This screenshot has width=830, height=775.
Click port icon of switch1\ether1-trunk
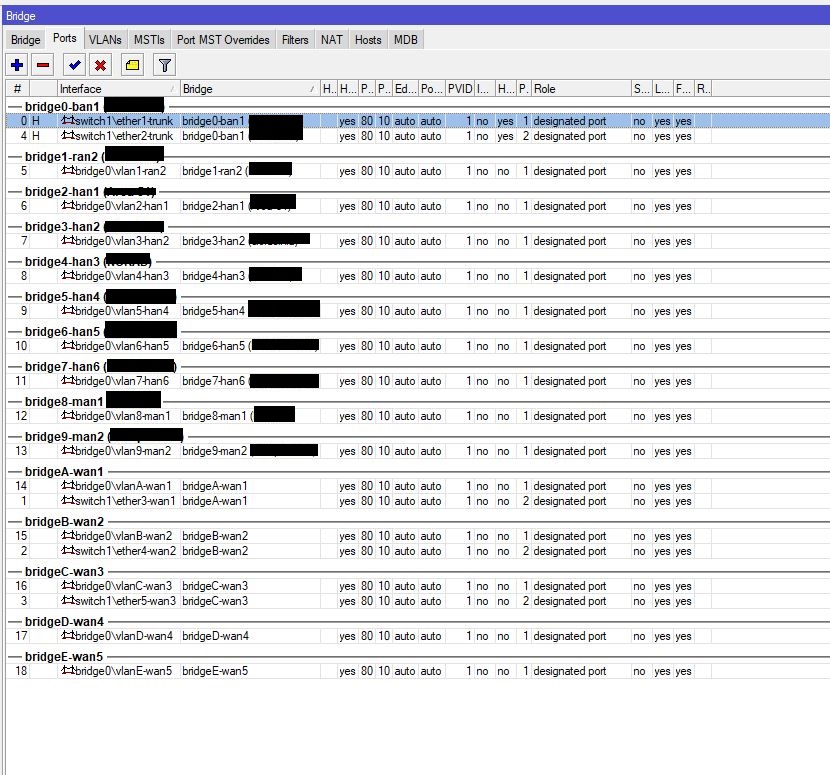coord(68,121)
